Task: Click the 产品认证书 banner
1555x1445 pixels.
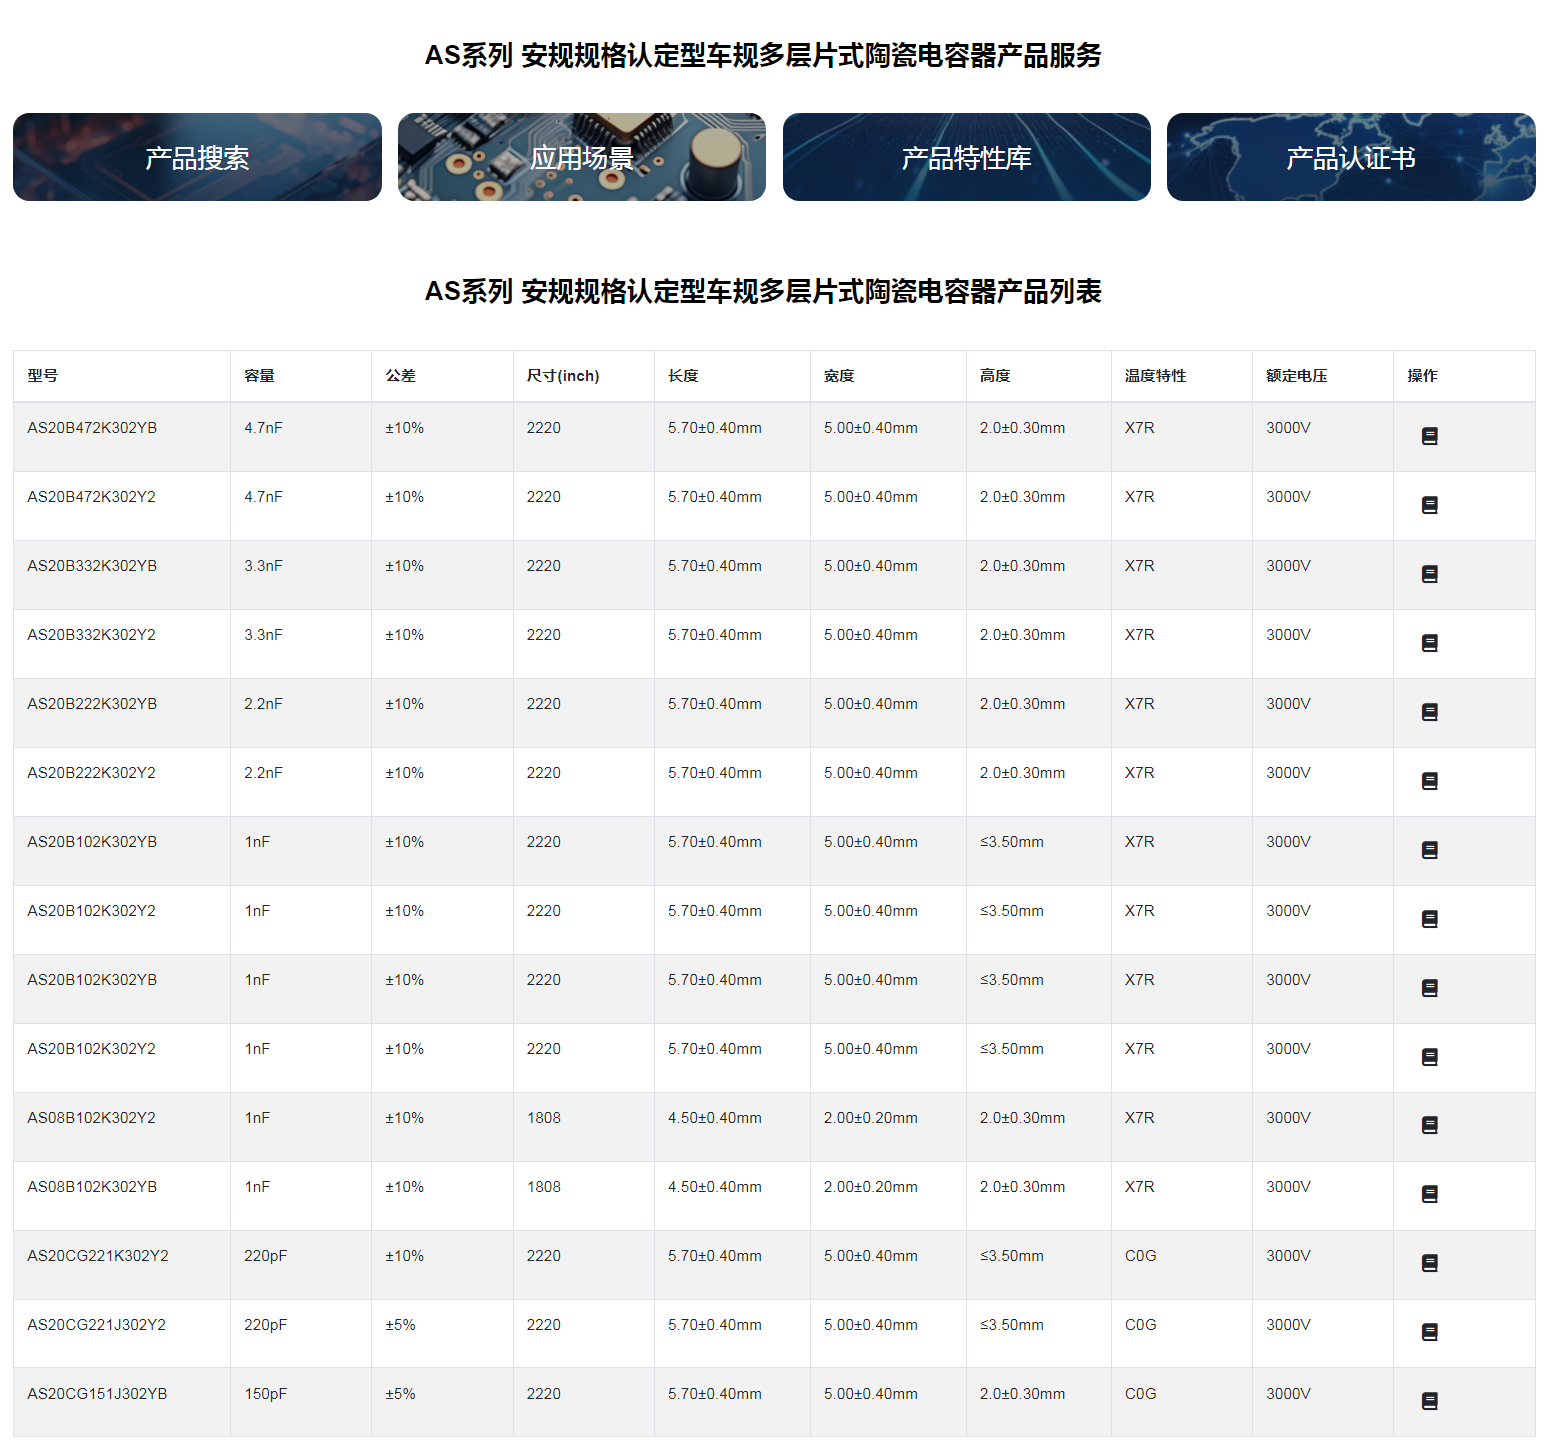Action: (x=1350, y=157)
